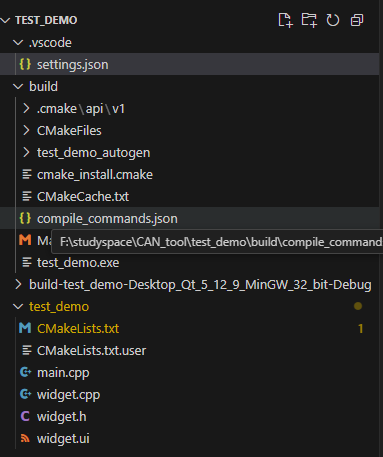
Task: Click the C++ icon next to main.cpp
Action: point(26,372)
